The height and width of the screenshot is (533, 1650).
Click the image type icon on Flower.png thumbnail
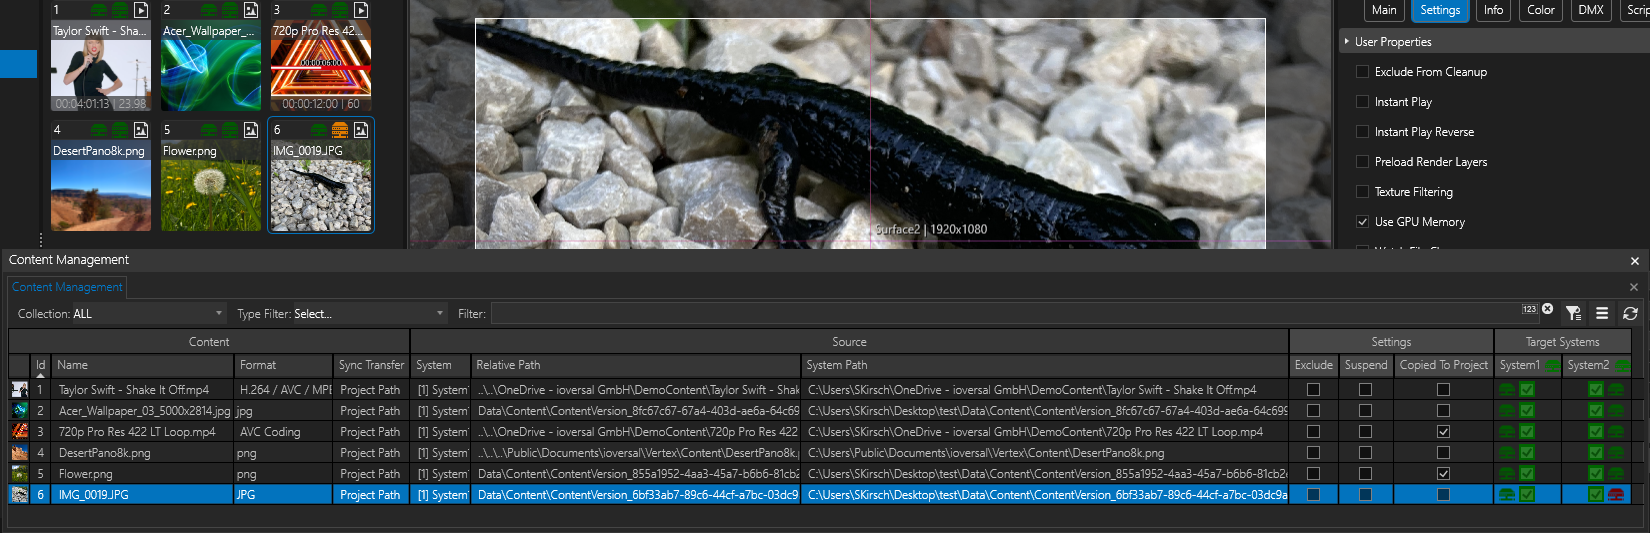[x=251, y=130]
